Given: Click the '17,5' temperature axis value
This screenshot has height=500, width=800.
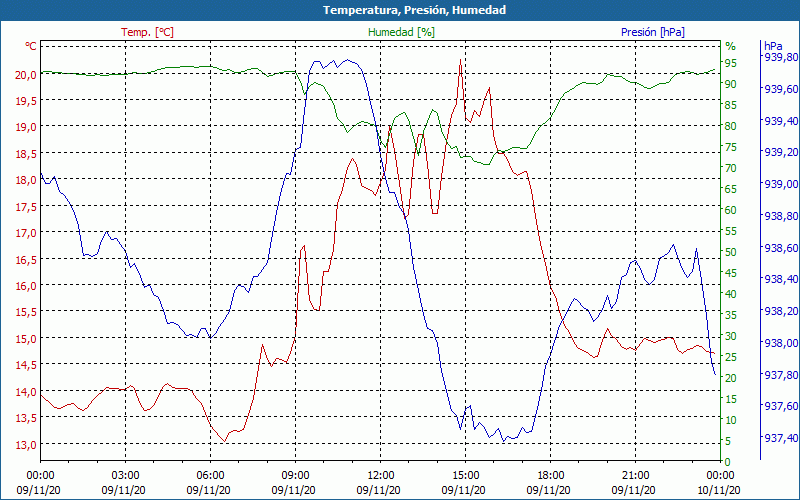Looking at the screenshot, I should pos(26,207).
